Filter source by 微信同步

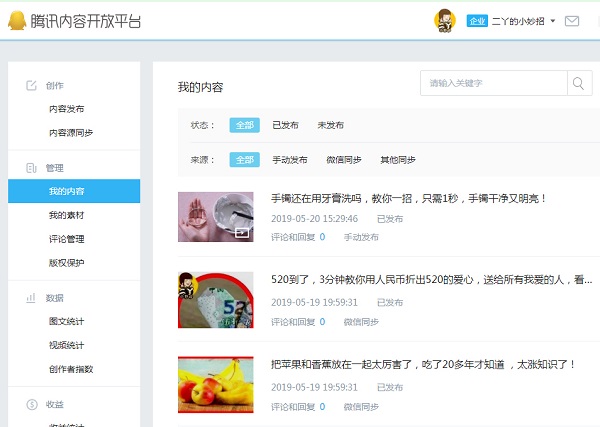click(x=343, y=160)
